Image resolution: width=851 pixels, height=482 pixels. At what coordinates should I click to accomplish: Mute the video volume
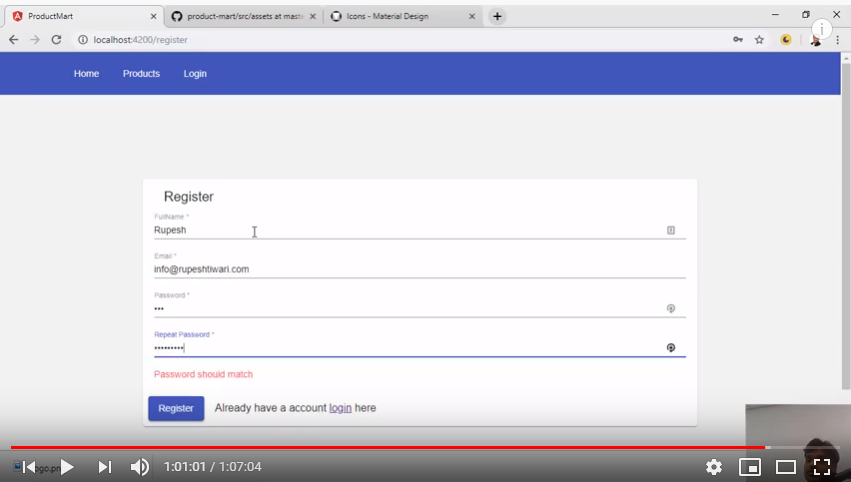click(140, 467)
